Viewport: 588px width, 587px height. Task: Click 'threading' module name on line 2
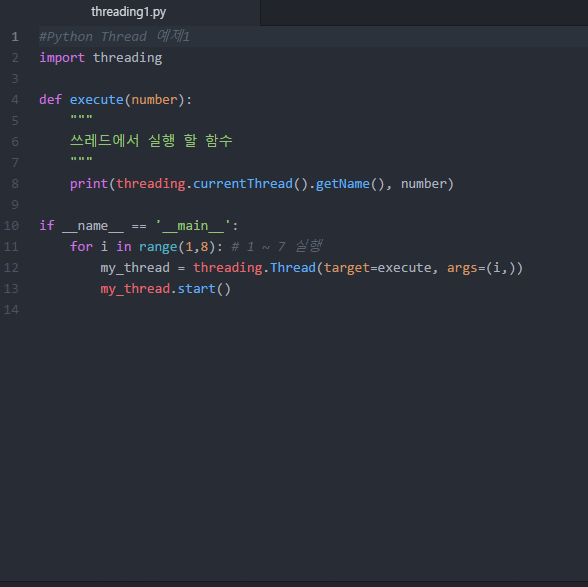click(128, 58)
